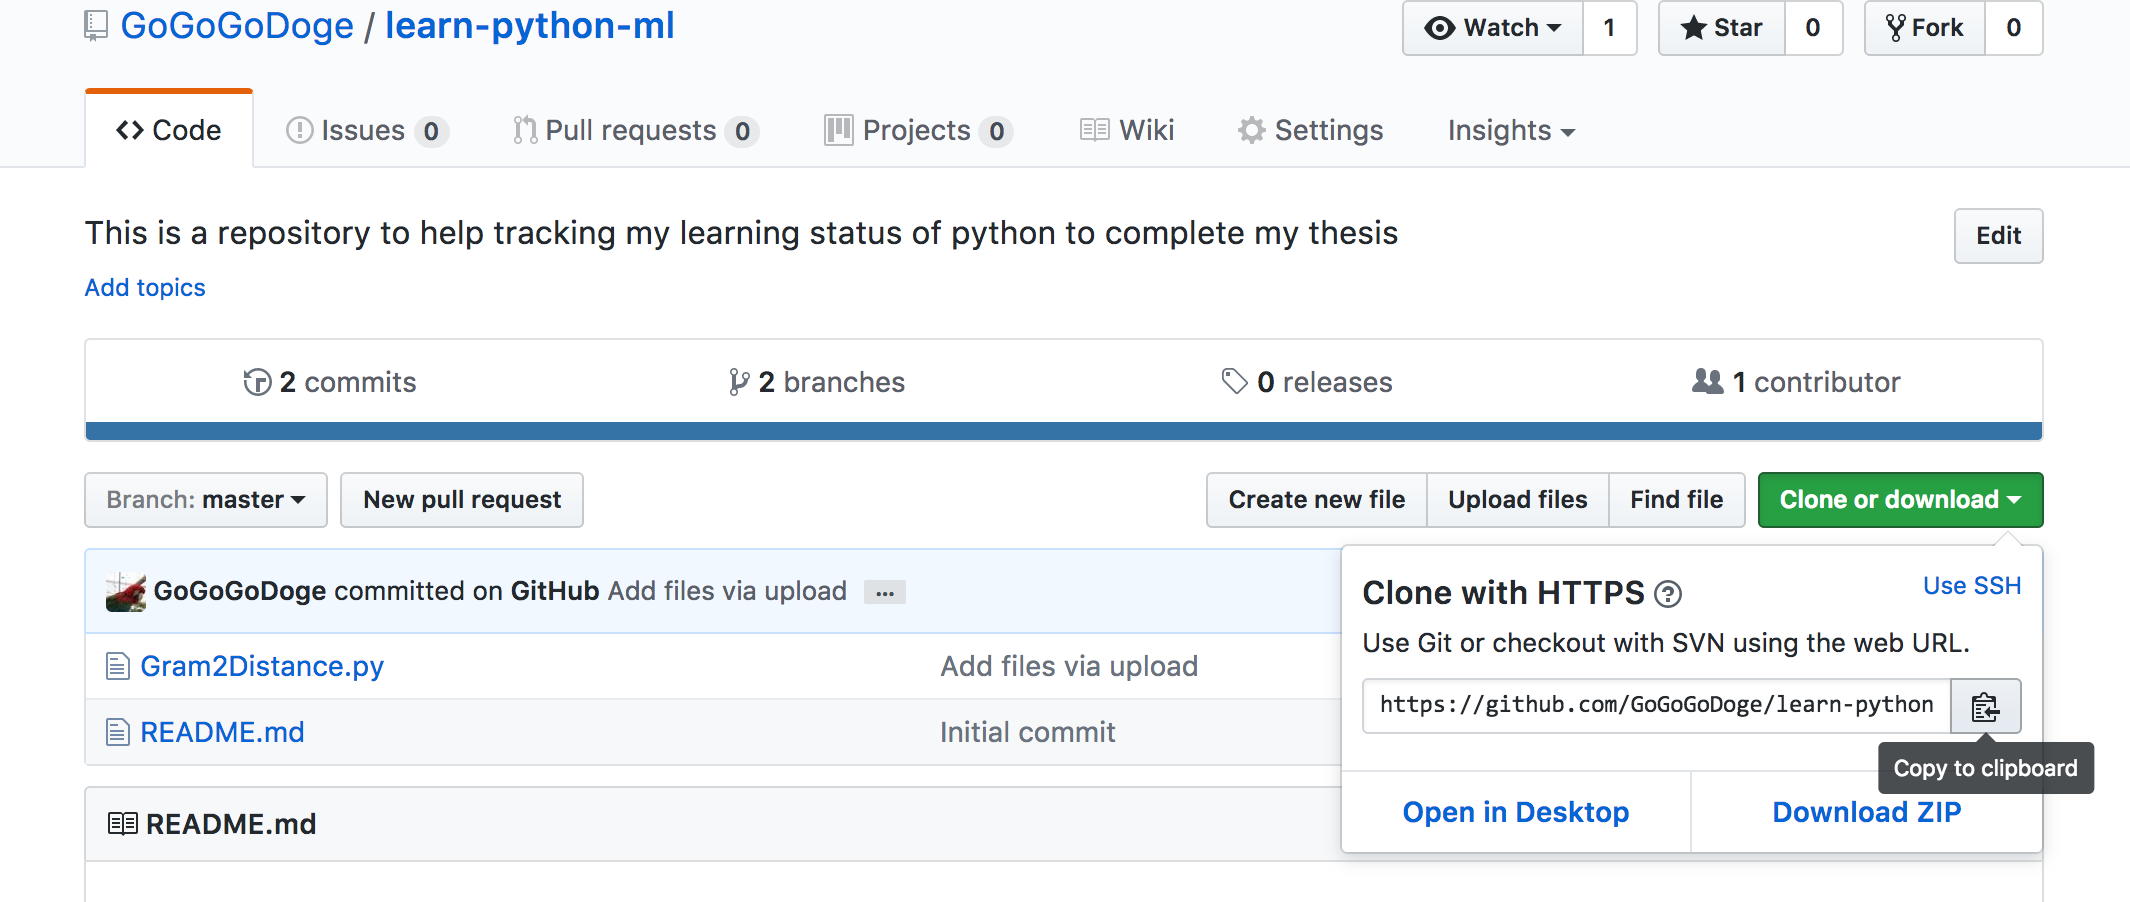Viewport: 2130px width, 902px height.
Task: Expand the Insights dropdown
Action: tap(1511, 130)
